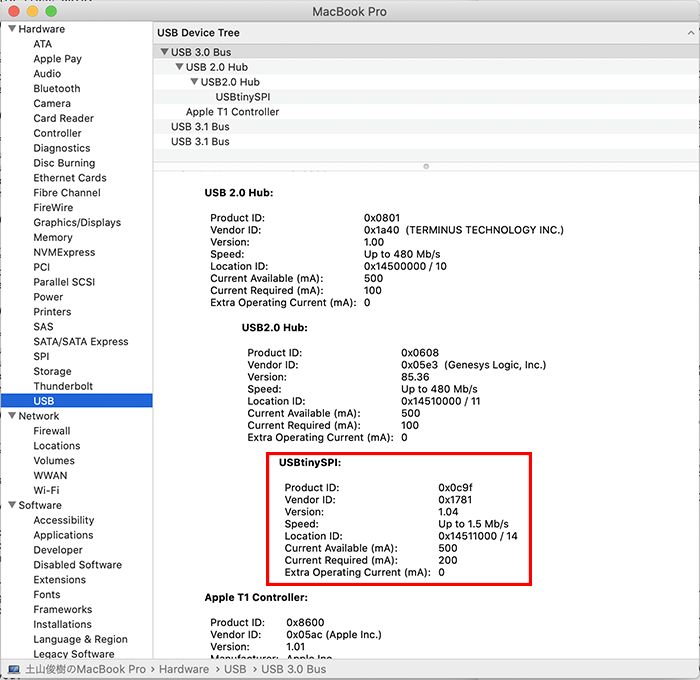Open Ethernet Cards in the sidebar

point(70,178)
